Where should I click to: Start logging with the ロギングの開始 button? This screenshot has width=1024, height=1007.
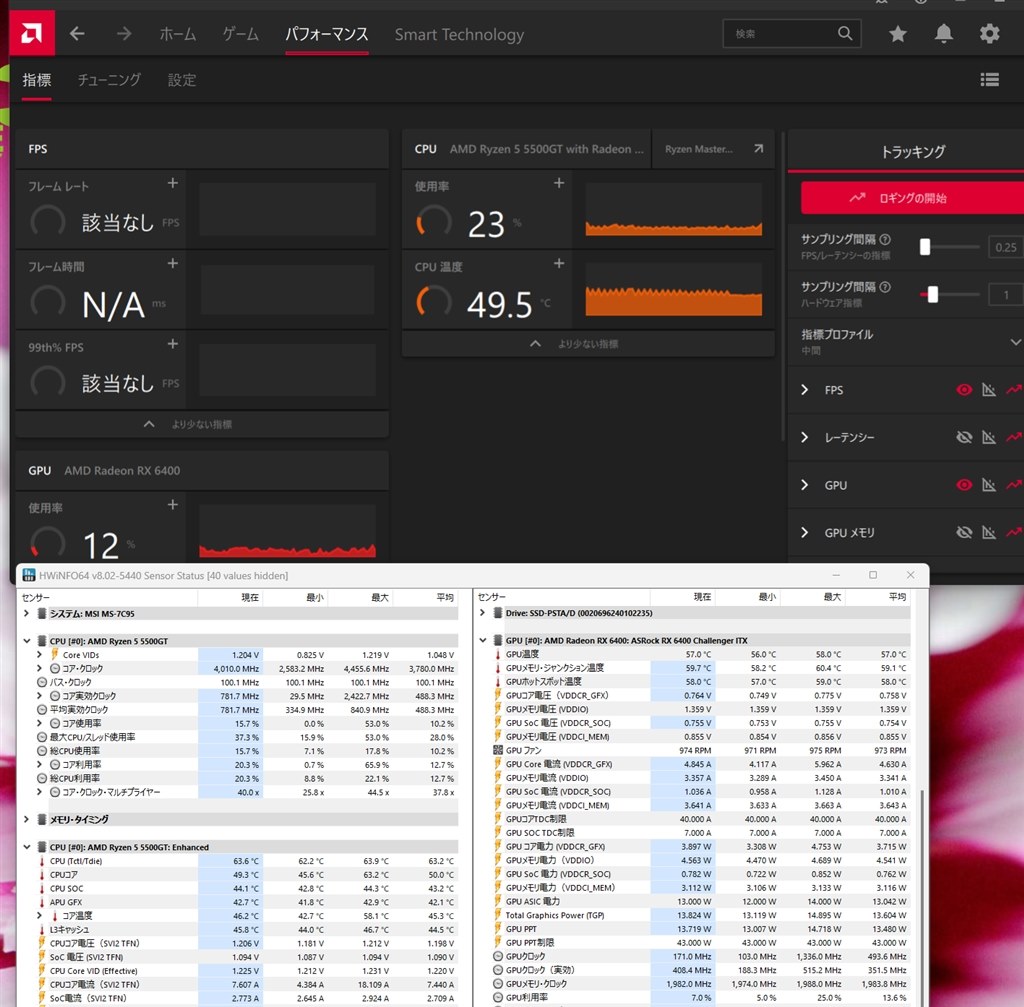tap(912, 198)
